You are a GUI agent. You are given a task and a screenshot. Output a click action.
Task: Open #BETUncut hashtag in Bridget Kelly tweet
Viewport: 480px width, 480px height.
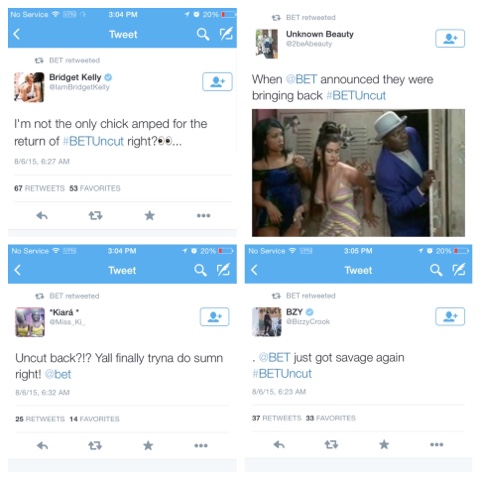(x=93, y=141)
